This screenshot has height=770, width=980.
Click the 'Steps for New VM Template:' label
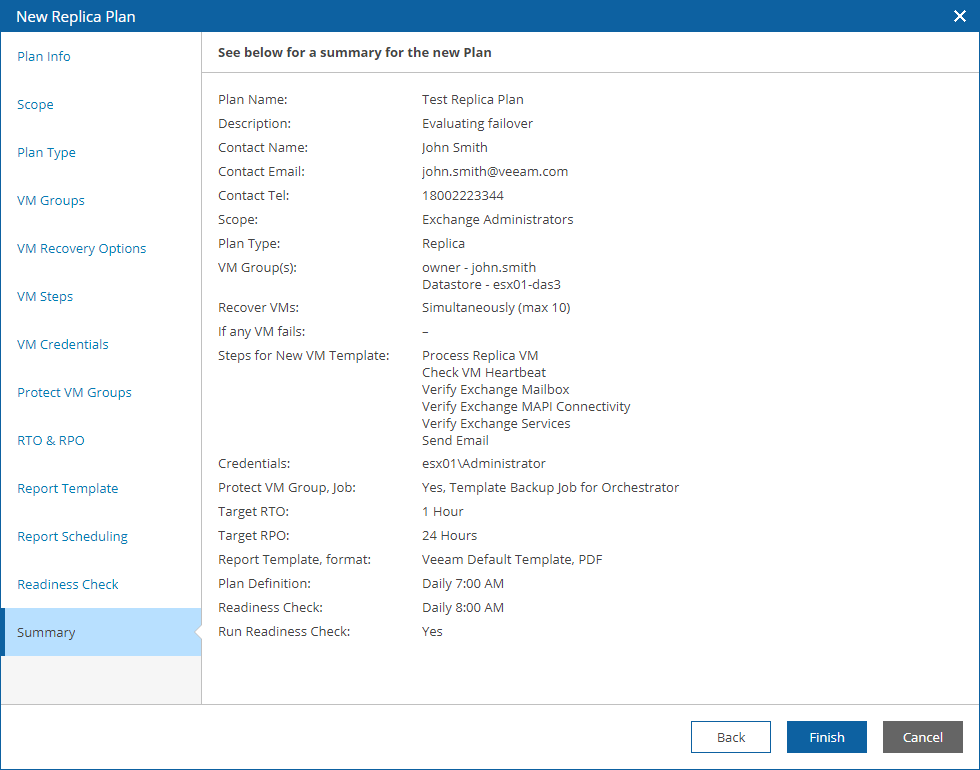tap(304, 356)
